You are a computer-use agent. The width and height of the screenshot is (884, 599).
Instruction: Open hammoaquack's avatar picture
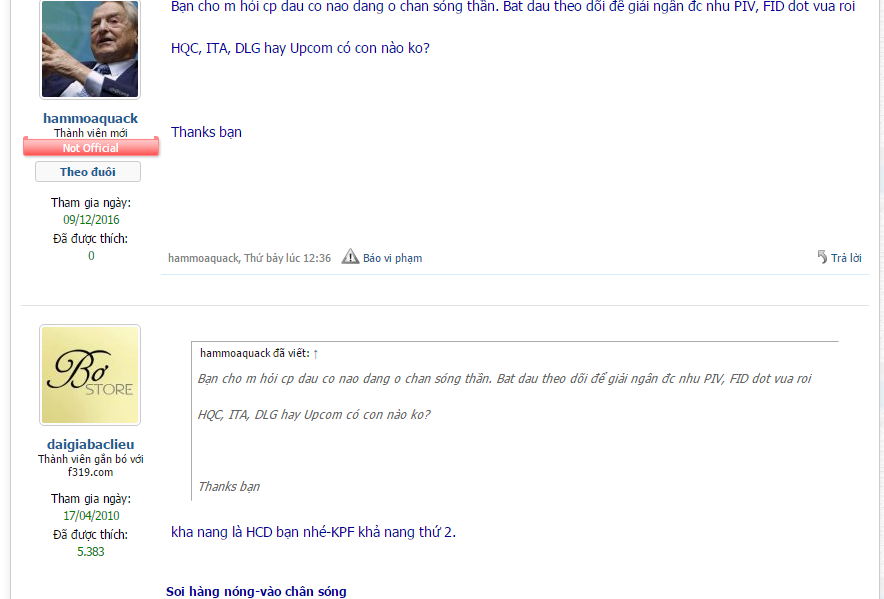coord(90,49)
